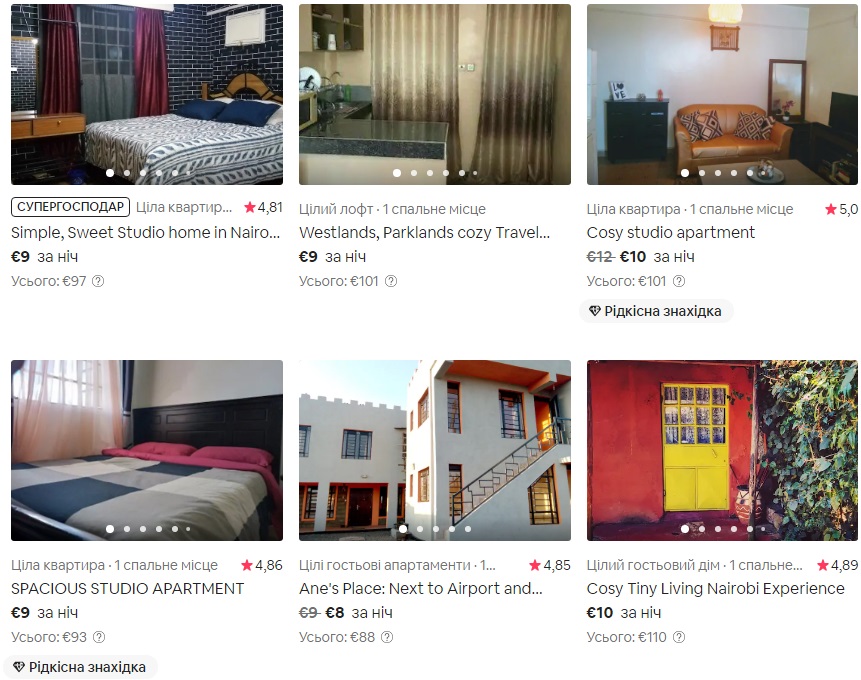Click total price help icon for €97 listing

point(98,281)
